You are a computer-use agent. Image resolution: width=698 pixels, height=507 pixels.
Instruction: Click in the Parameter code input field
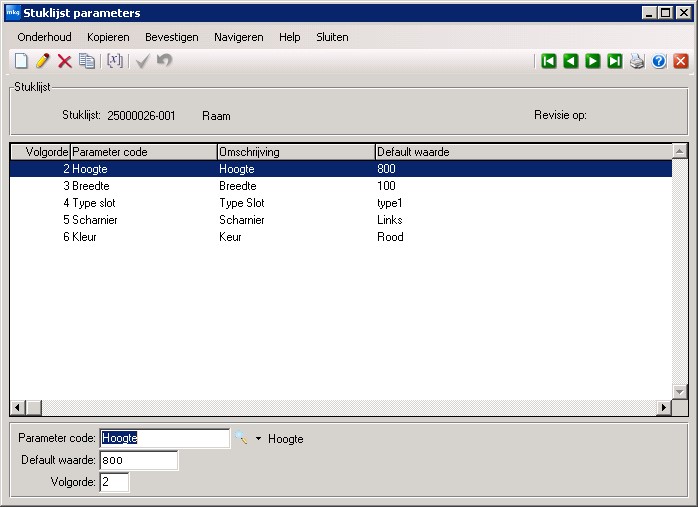(x=165, y=438)
